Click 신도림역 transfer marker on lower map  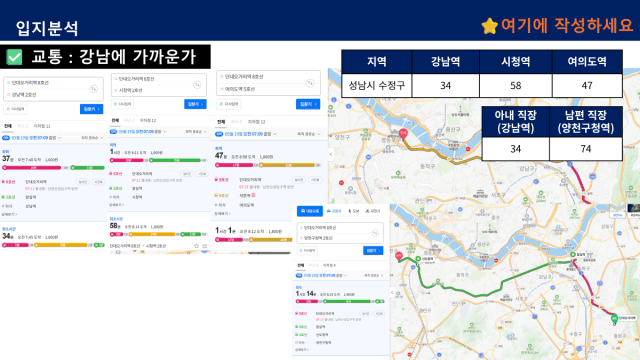coord(418,258)
